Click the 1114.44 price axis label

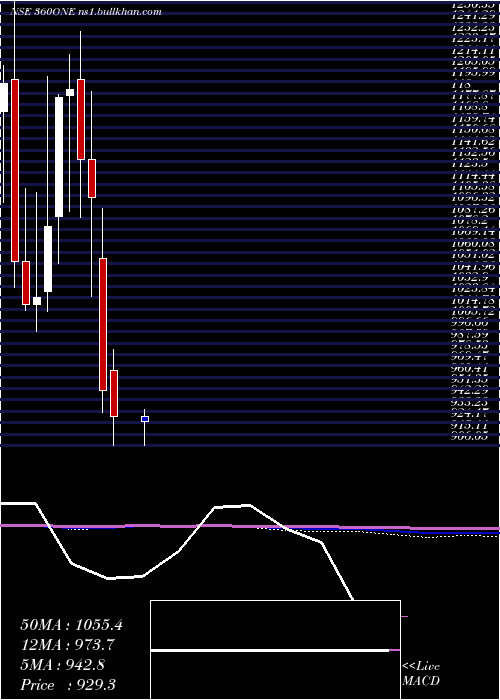(473, 176)
